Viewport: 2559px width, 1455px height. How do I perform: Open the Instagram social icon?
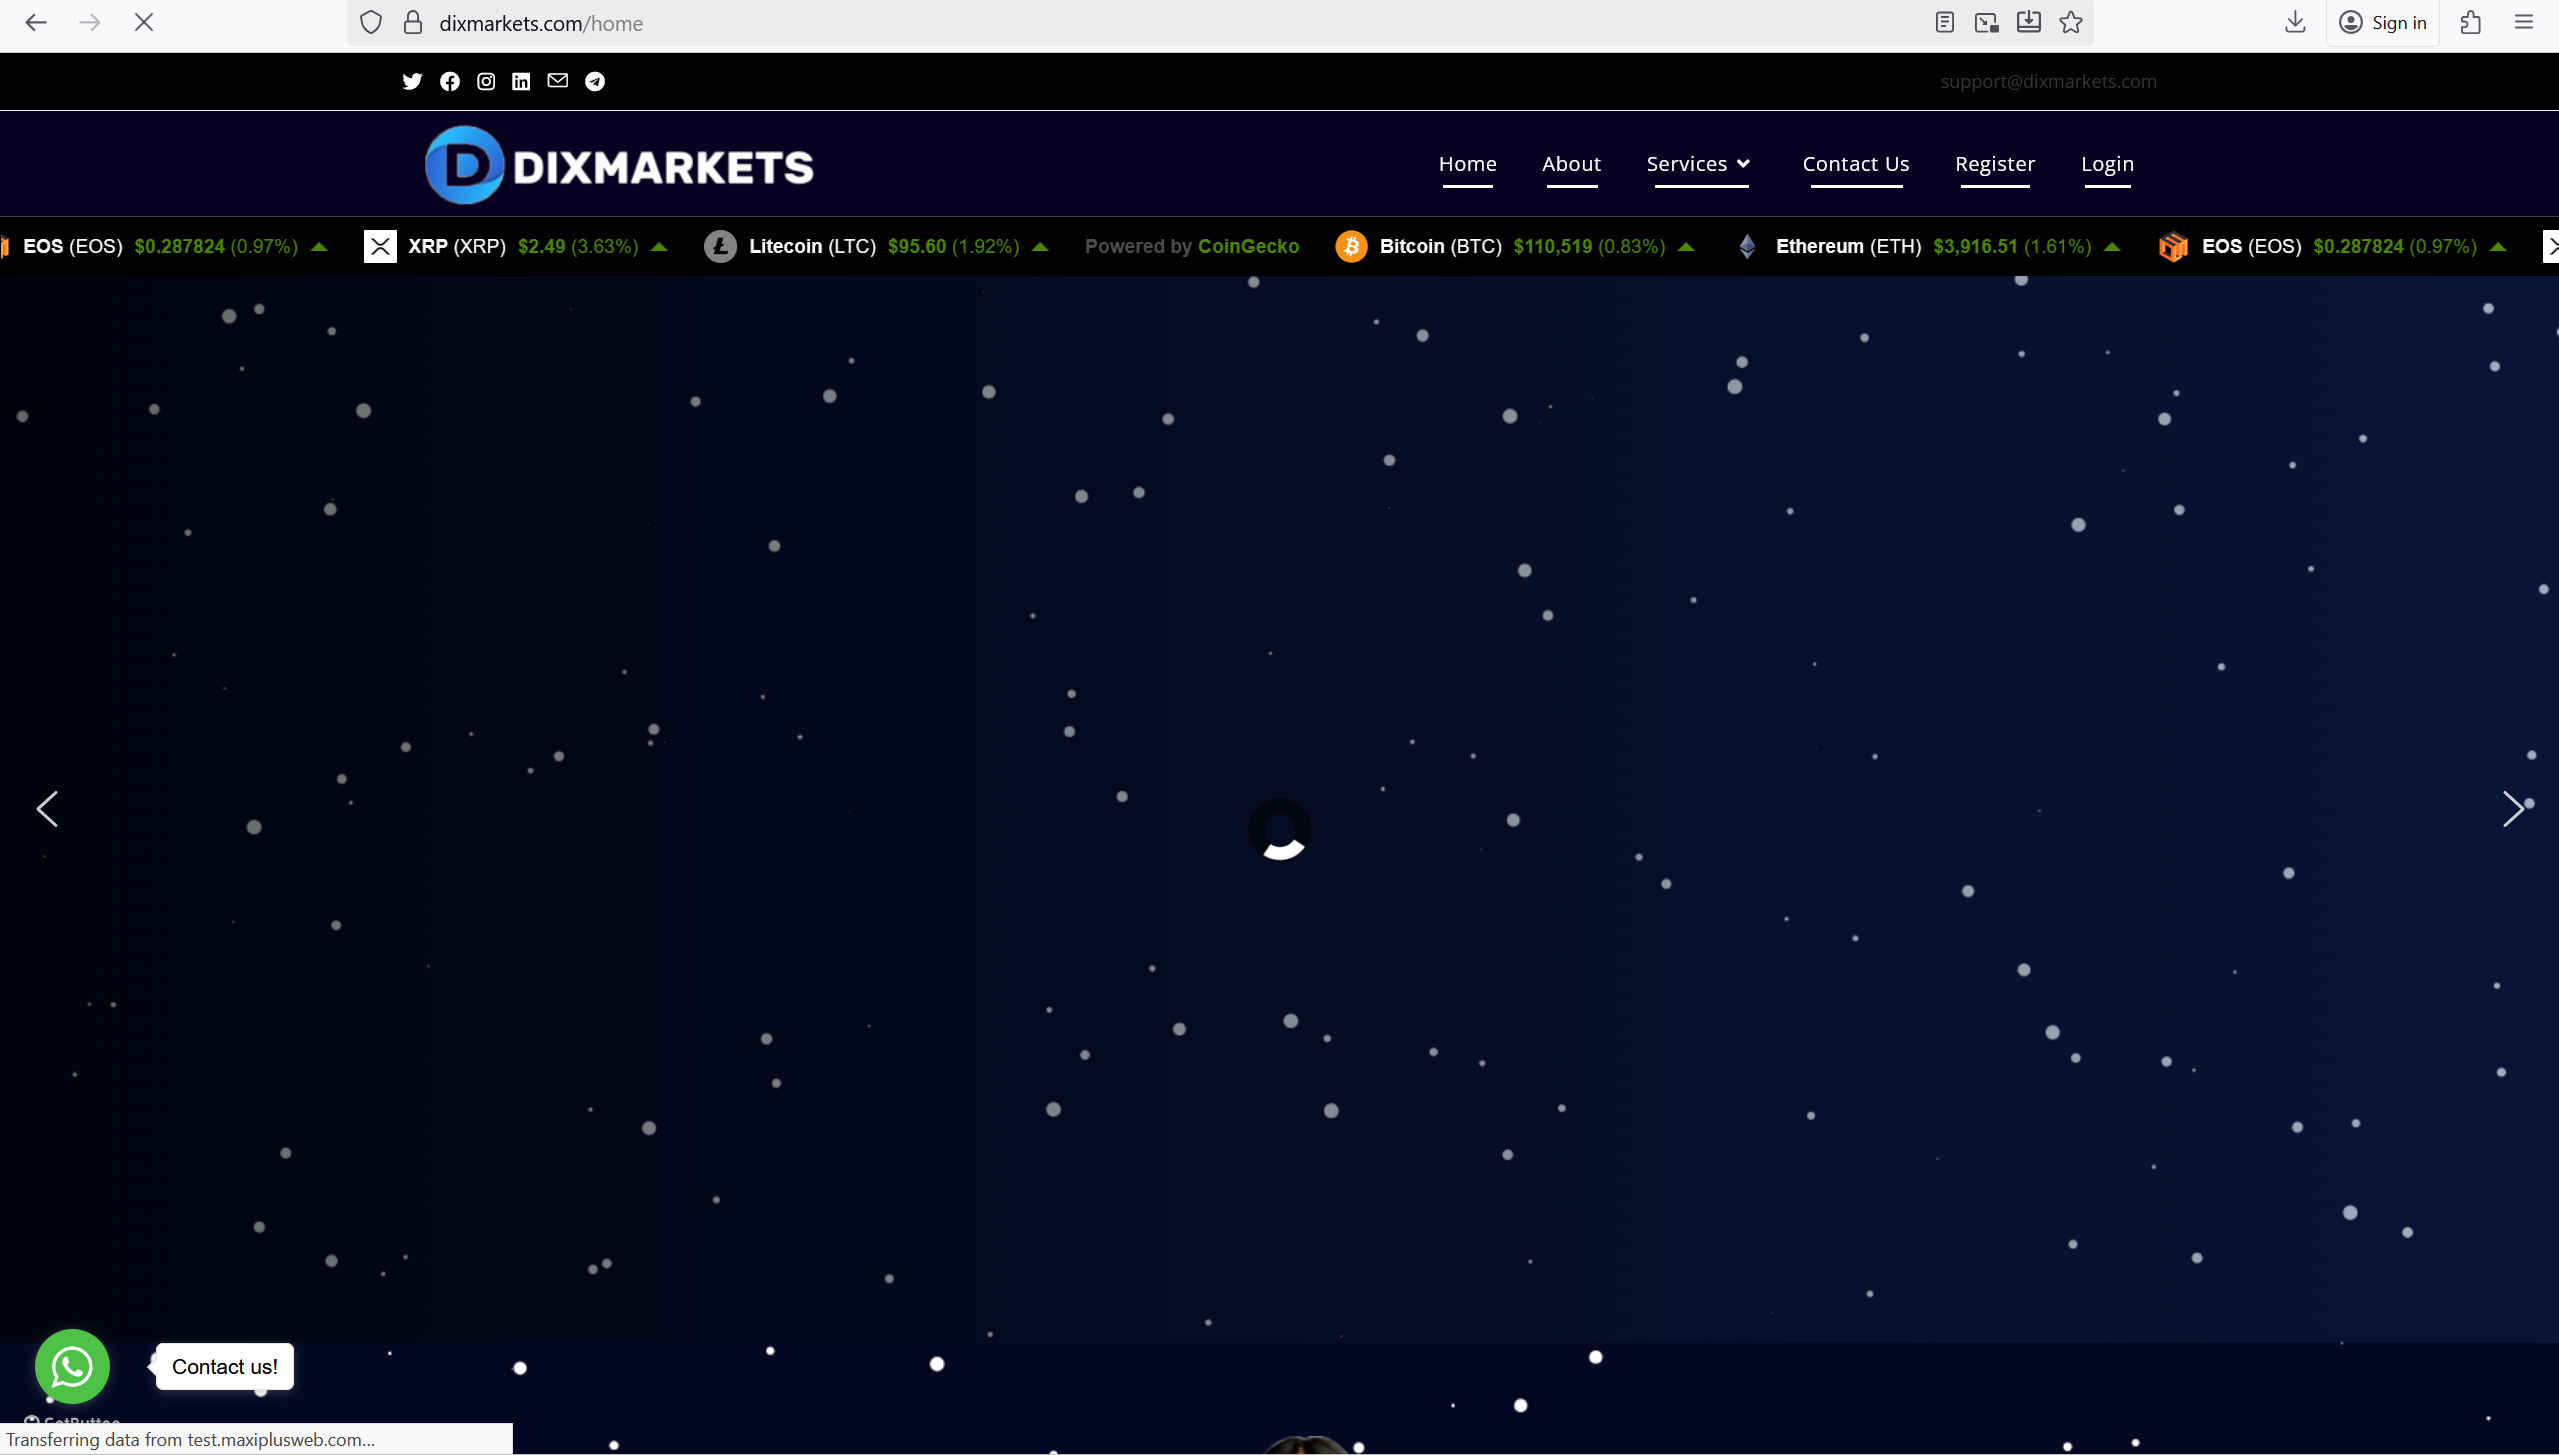pyautogui.click(x=486, y=81)
